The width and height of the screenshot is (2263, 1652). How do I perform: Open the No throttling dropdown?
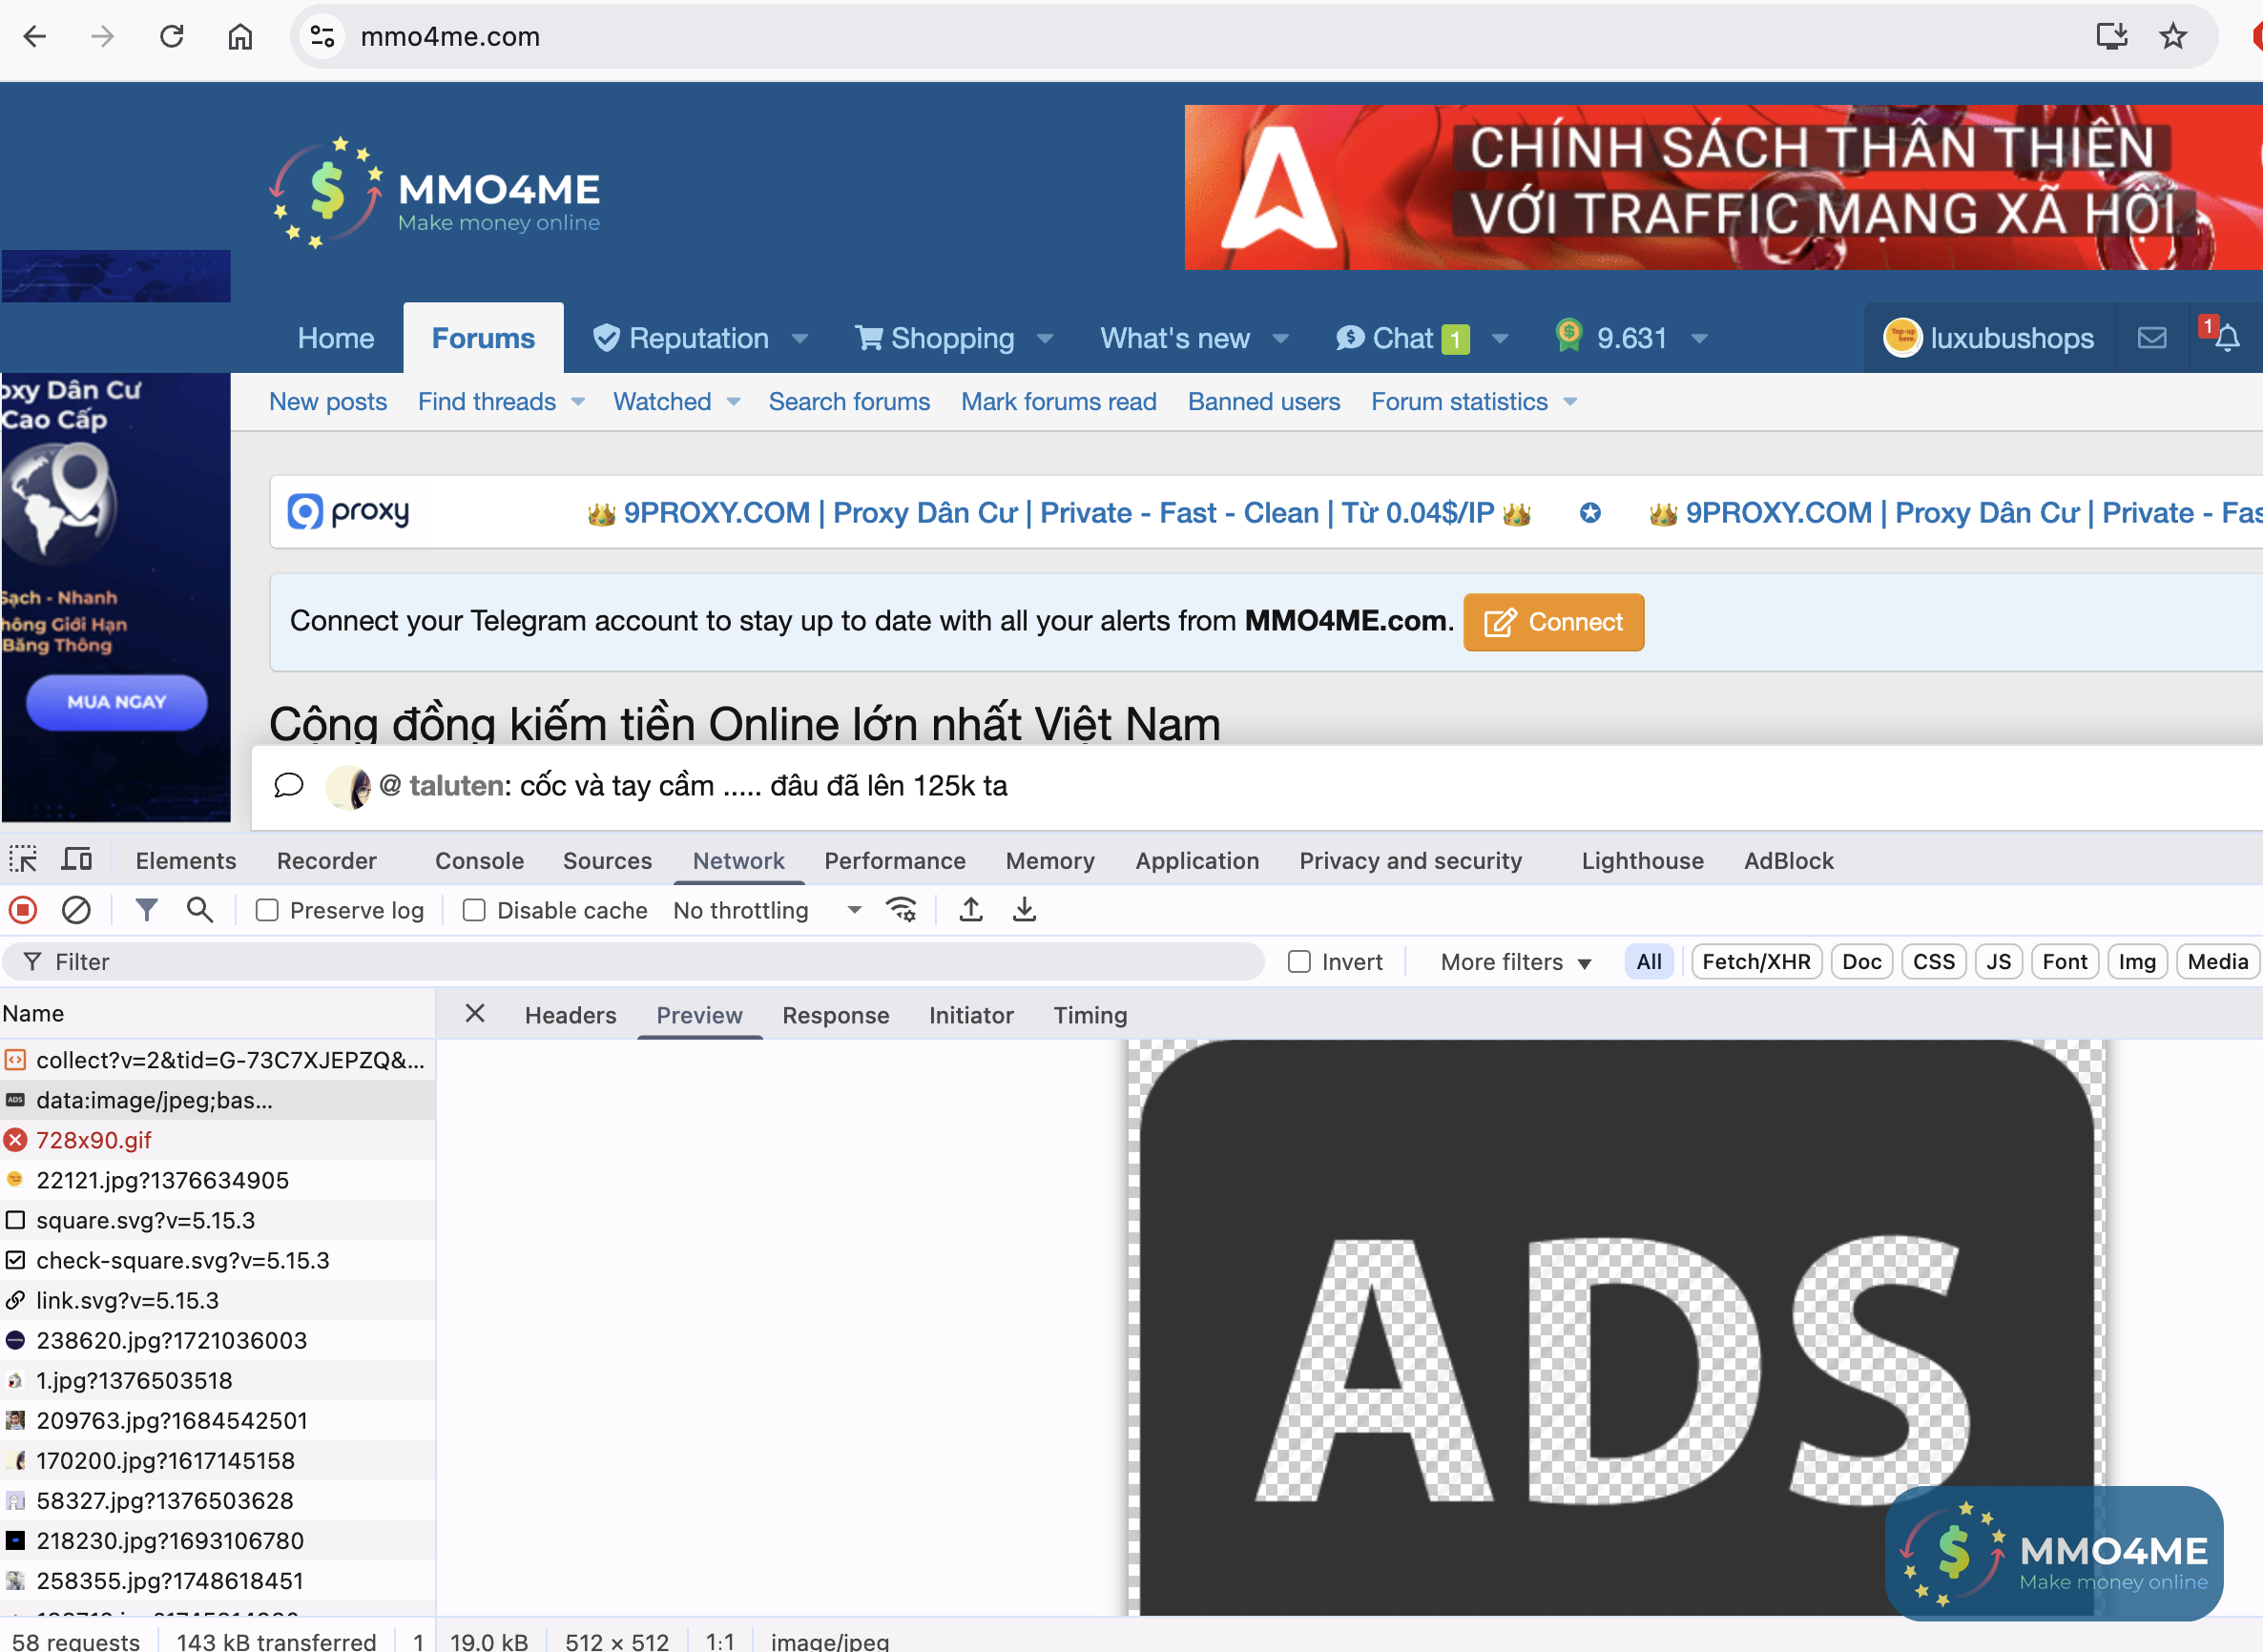click(766, 910)
